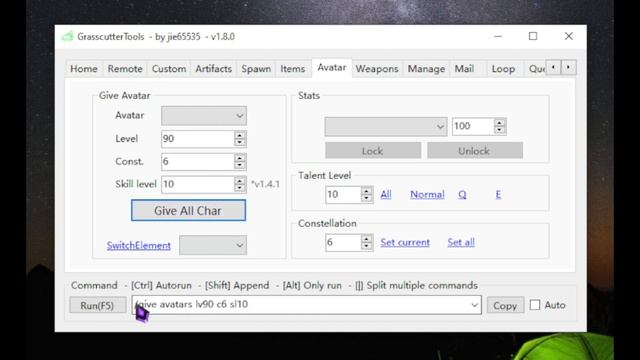Expand the command history dropdown arrow
640x360 pixels.
point(474,305)
